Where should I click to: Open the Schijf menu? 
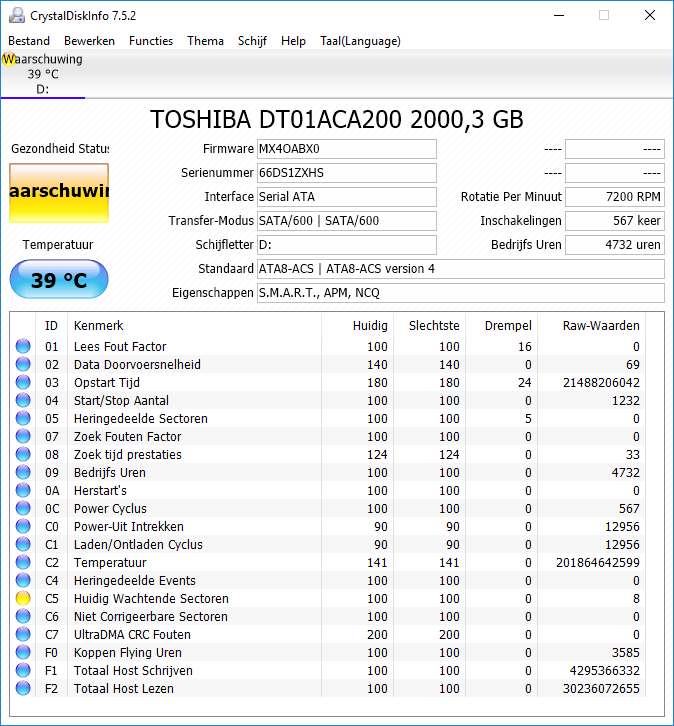click(x=252, y=41)
